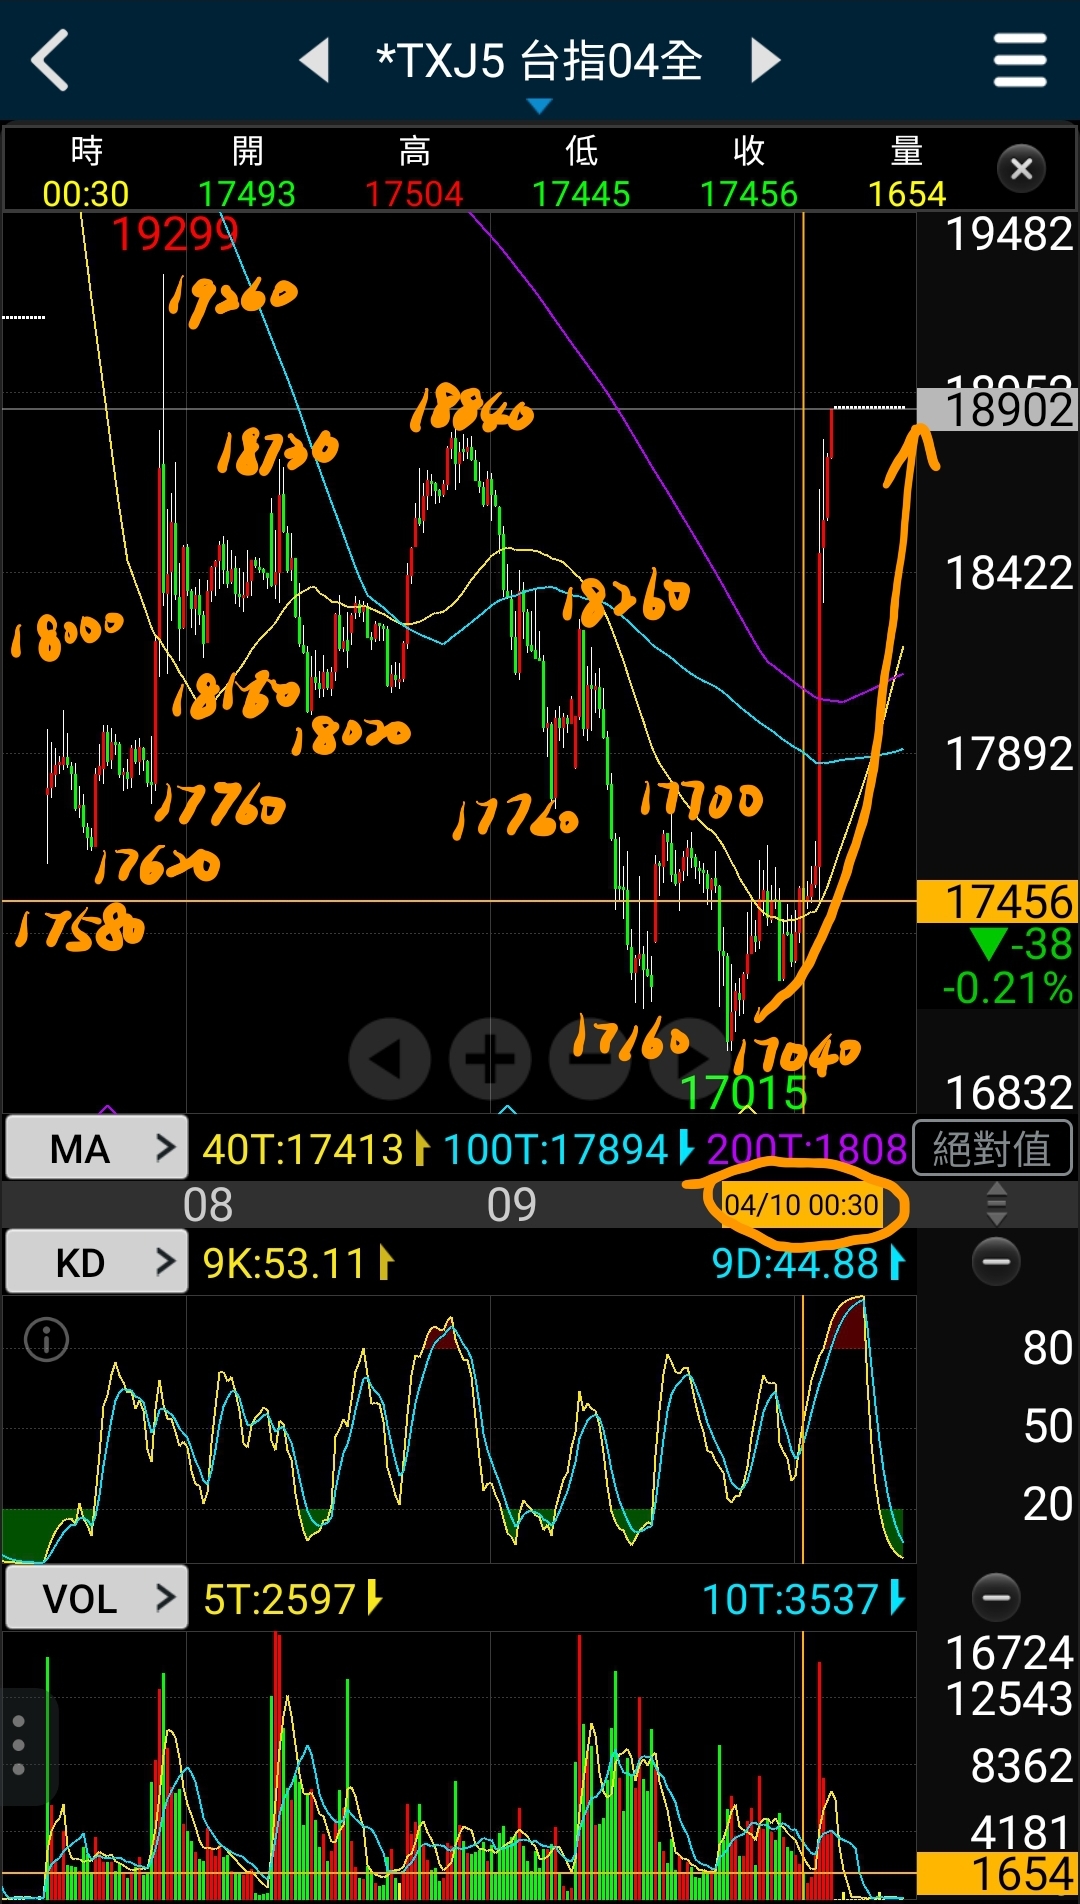Collapse the VOL indicator panel
The width and height of the screenshot is (1080, 1904).
(x=996, y=1598)
